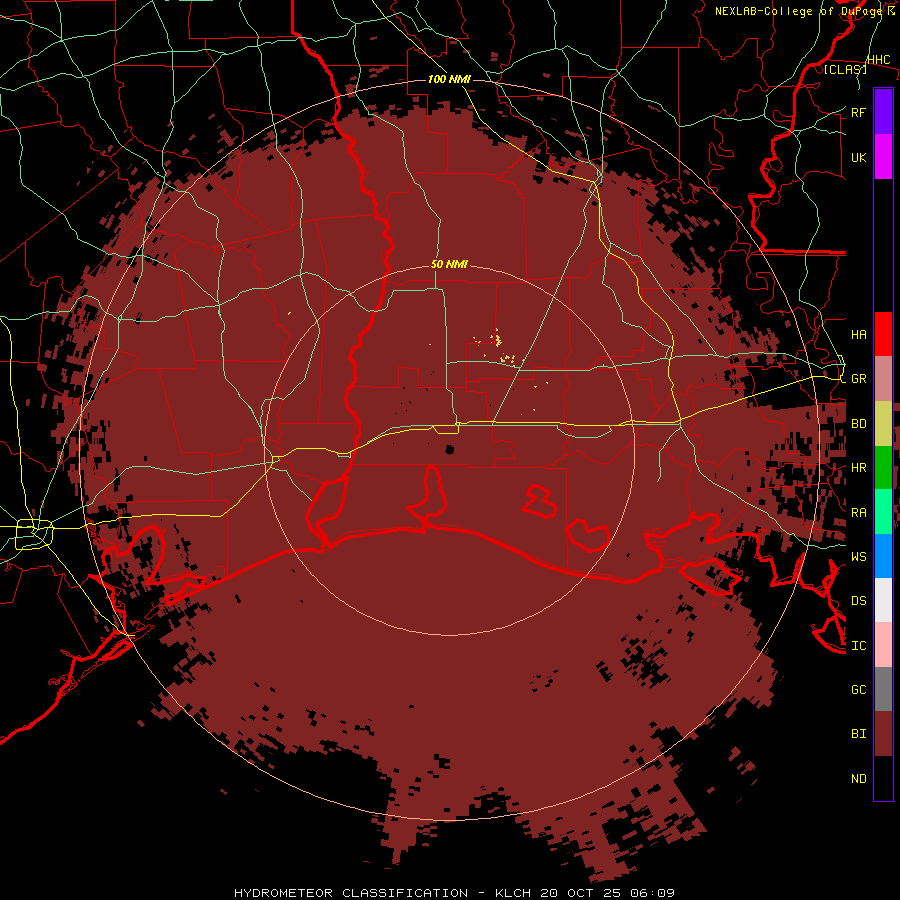Click the BI legend label
This screenshot has width=900, height=900.
(x=859, y=734)
